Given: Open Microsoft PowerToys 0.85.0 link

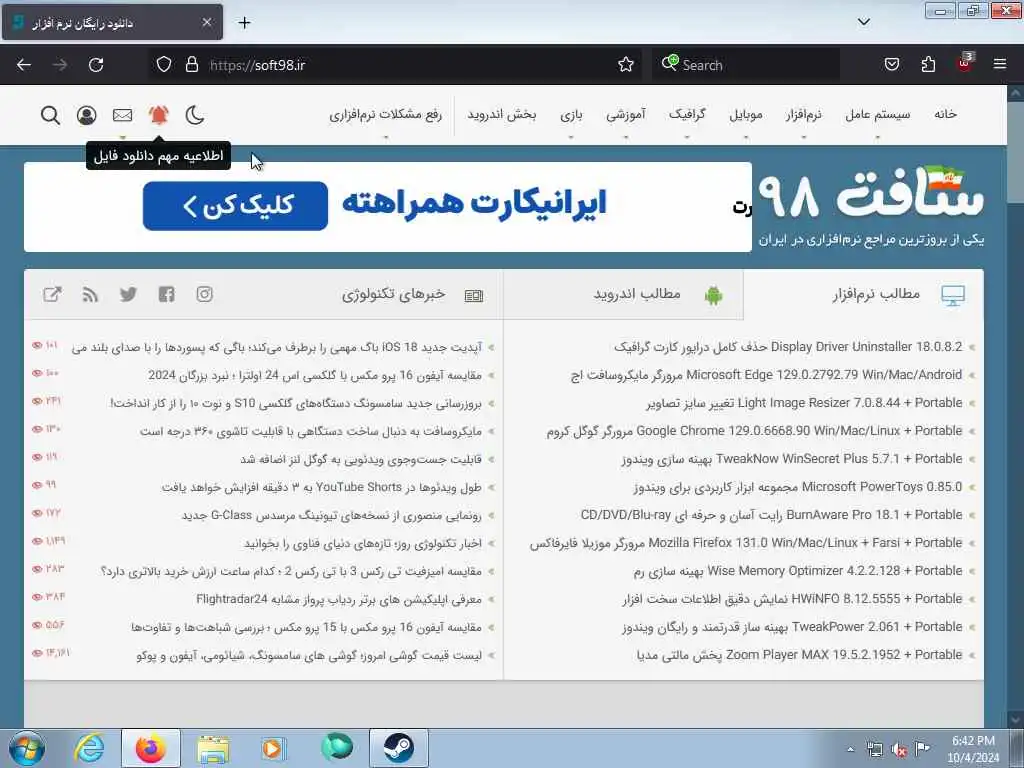Looking at the screenshot, I should [x=797, y=487].
